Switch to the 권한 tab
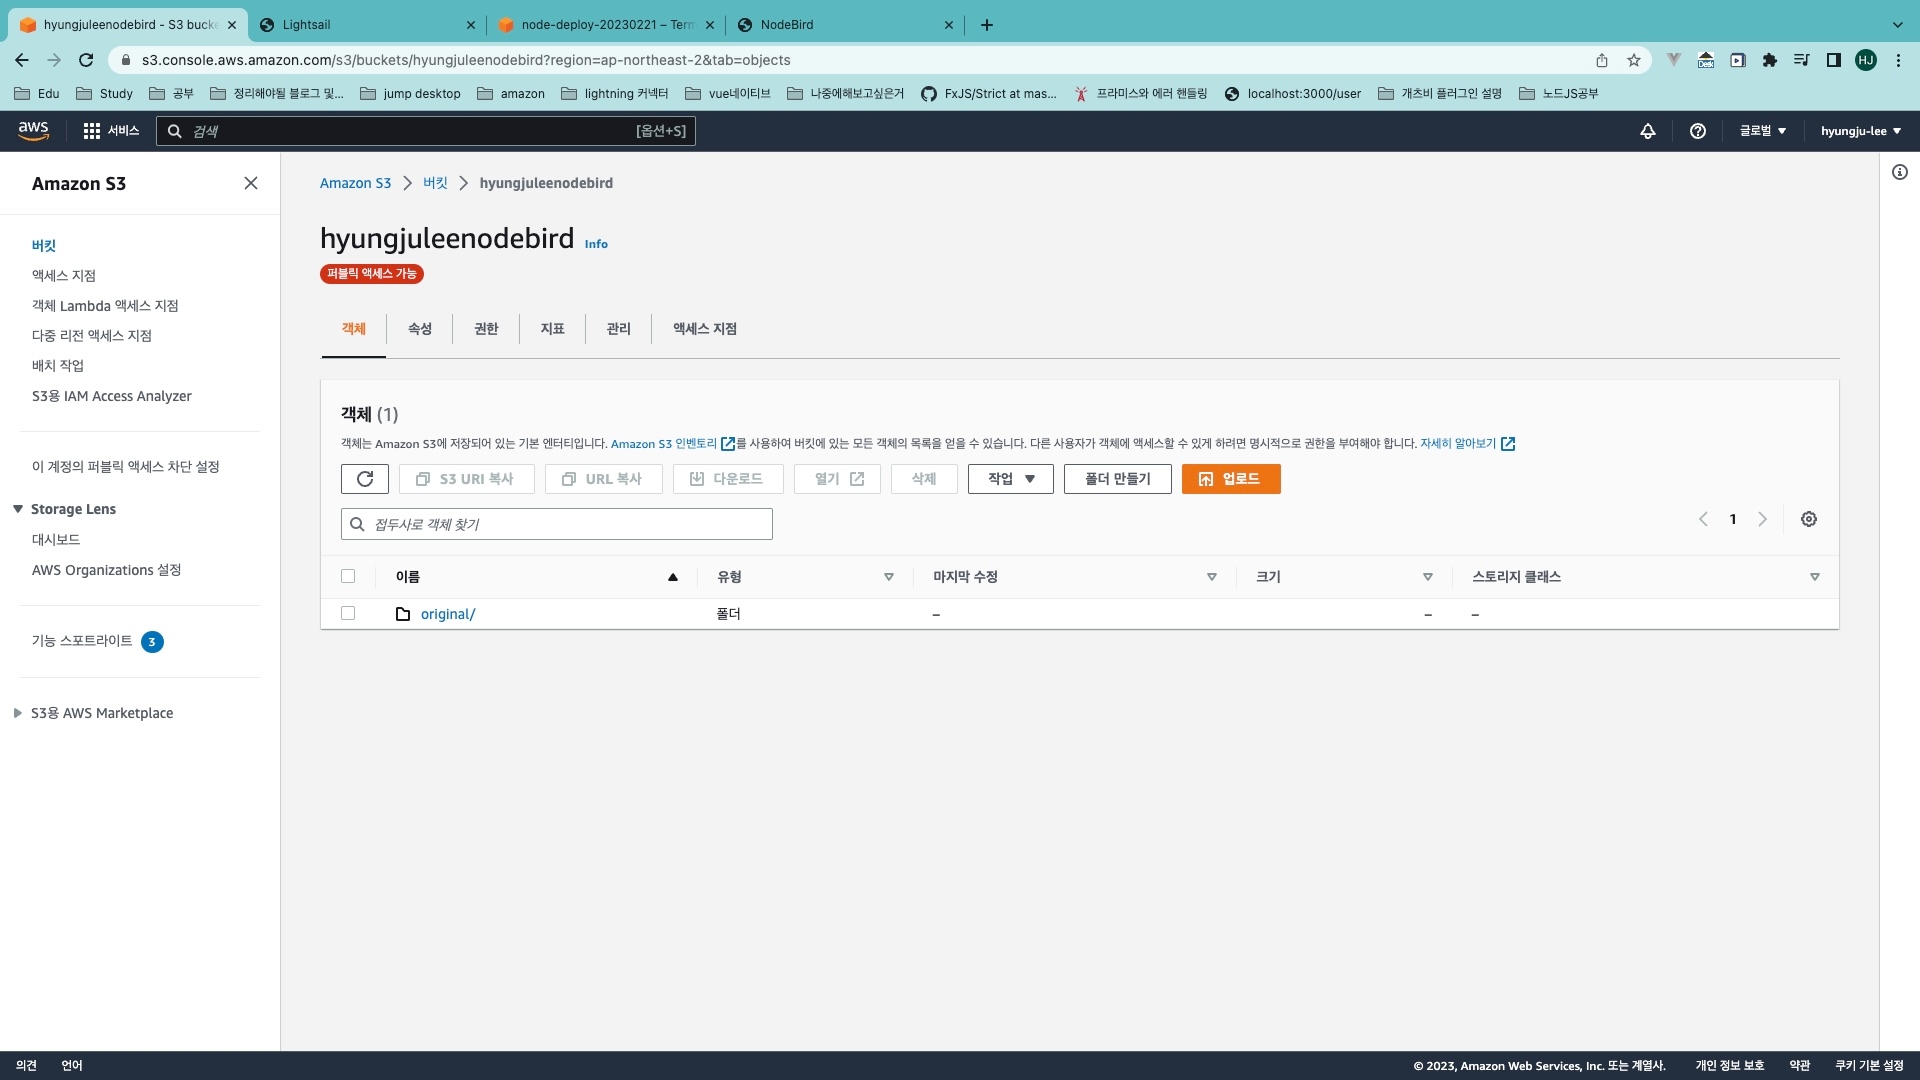This screenshot has width=1920, height=1080. (x=486, y=329)
